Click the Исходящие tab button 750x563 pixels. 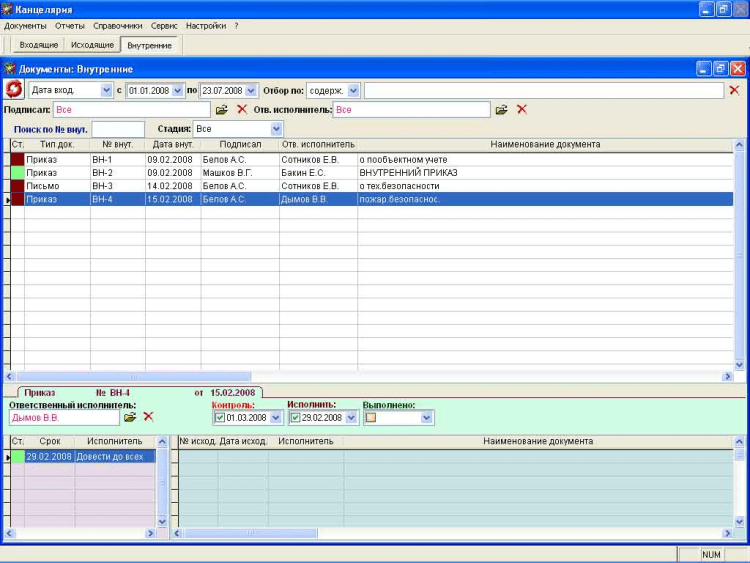(92, 45)
